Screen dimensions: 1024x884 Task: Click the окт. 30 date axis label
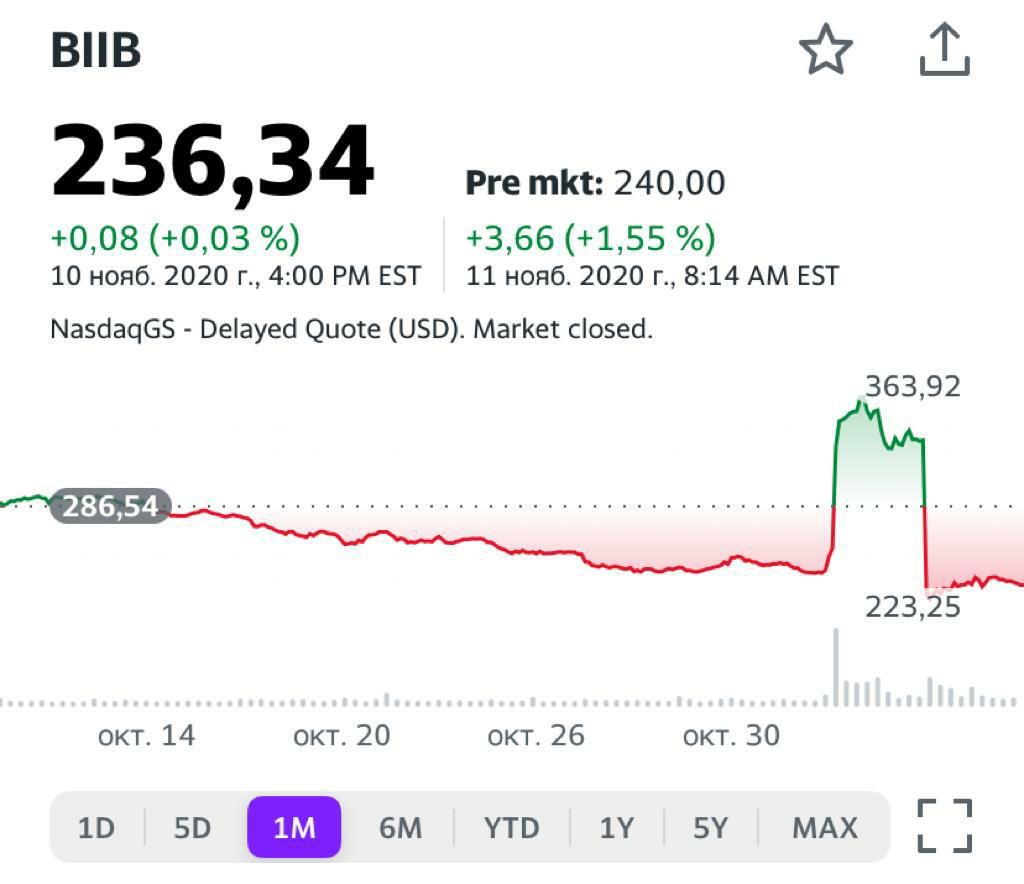pyautogui.click(x=731, y=737)
